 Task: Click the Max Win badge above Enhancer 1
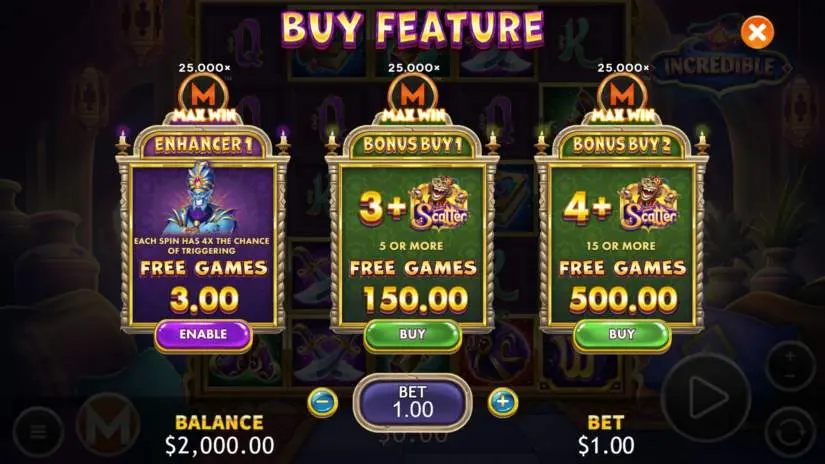[204, 100]
